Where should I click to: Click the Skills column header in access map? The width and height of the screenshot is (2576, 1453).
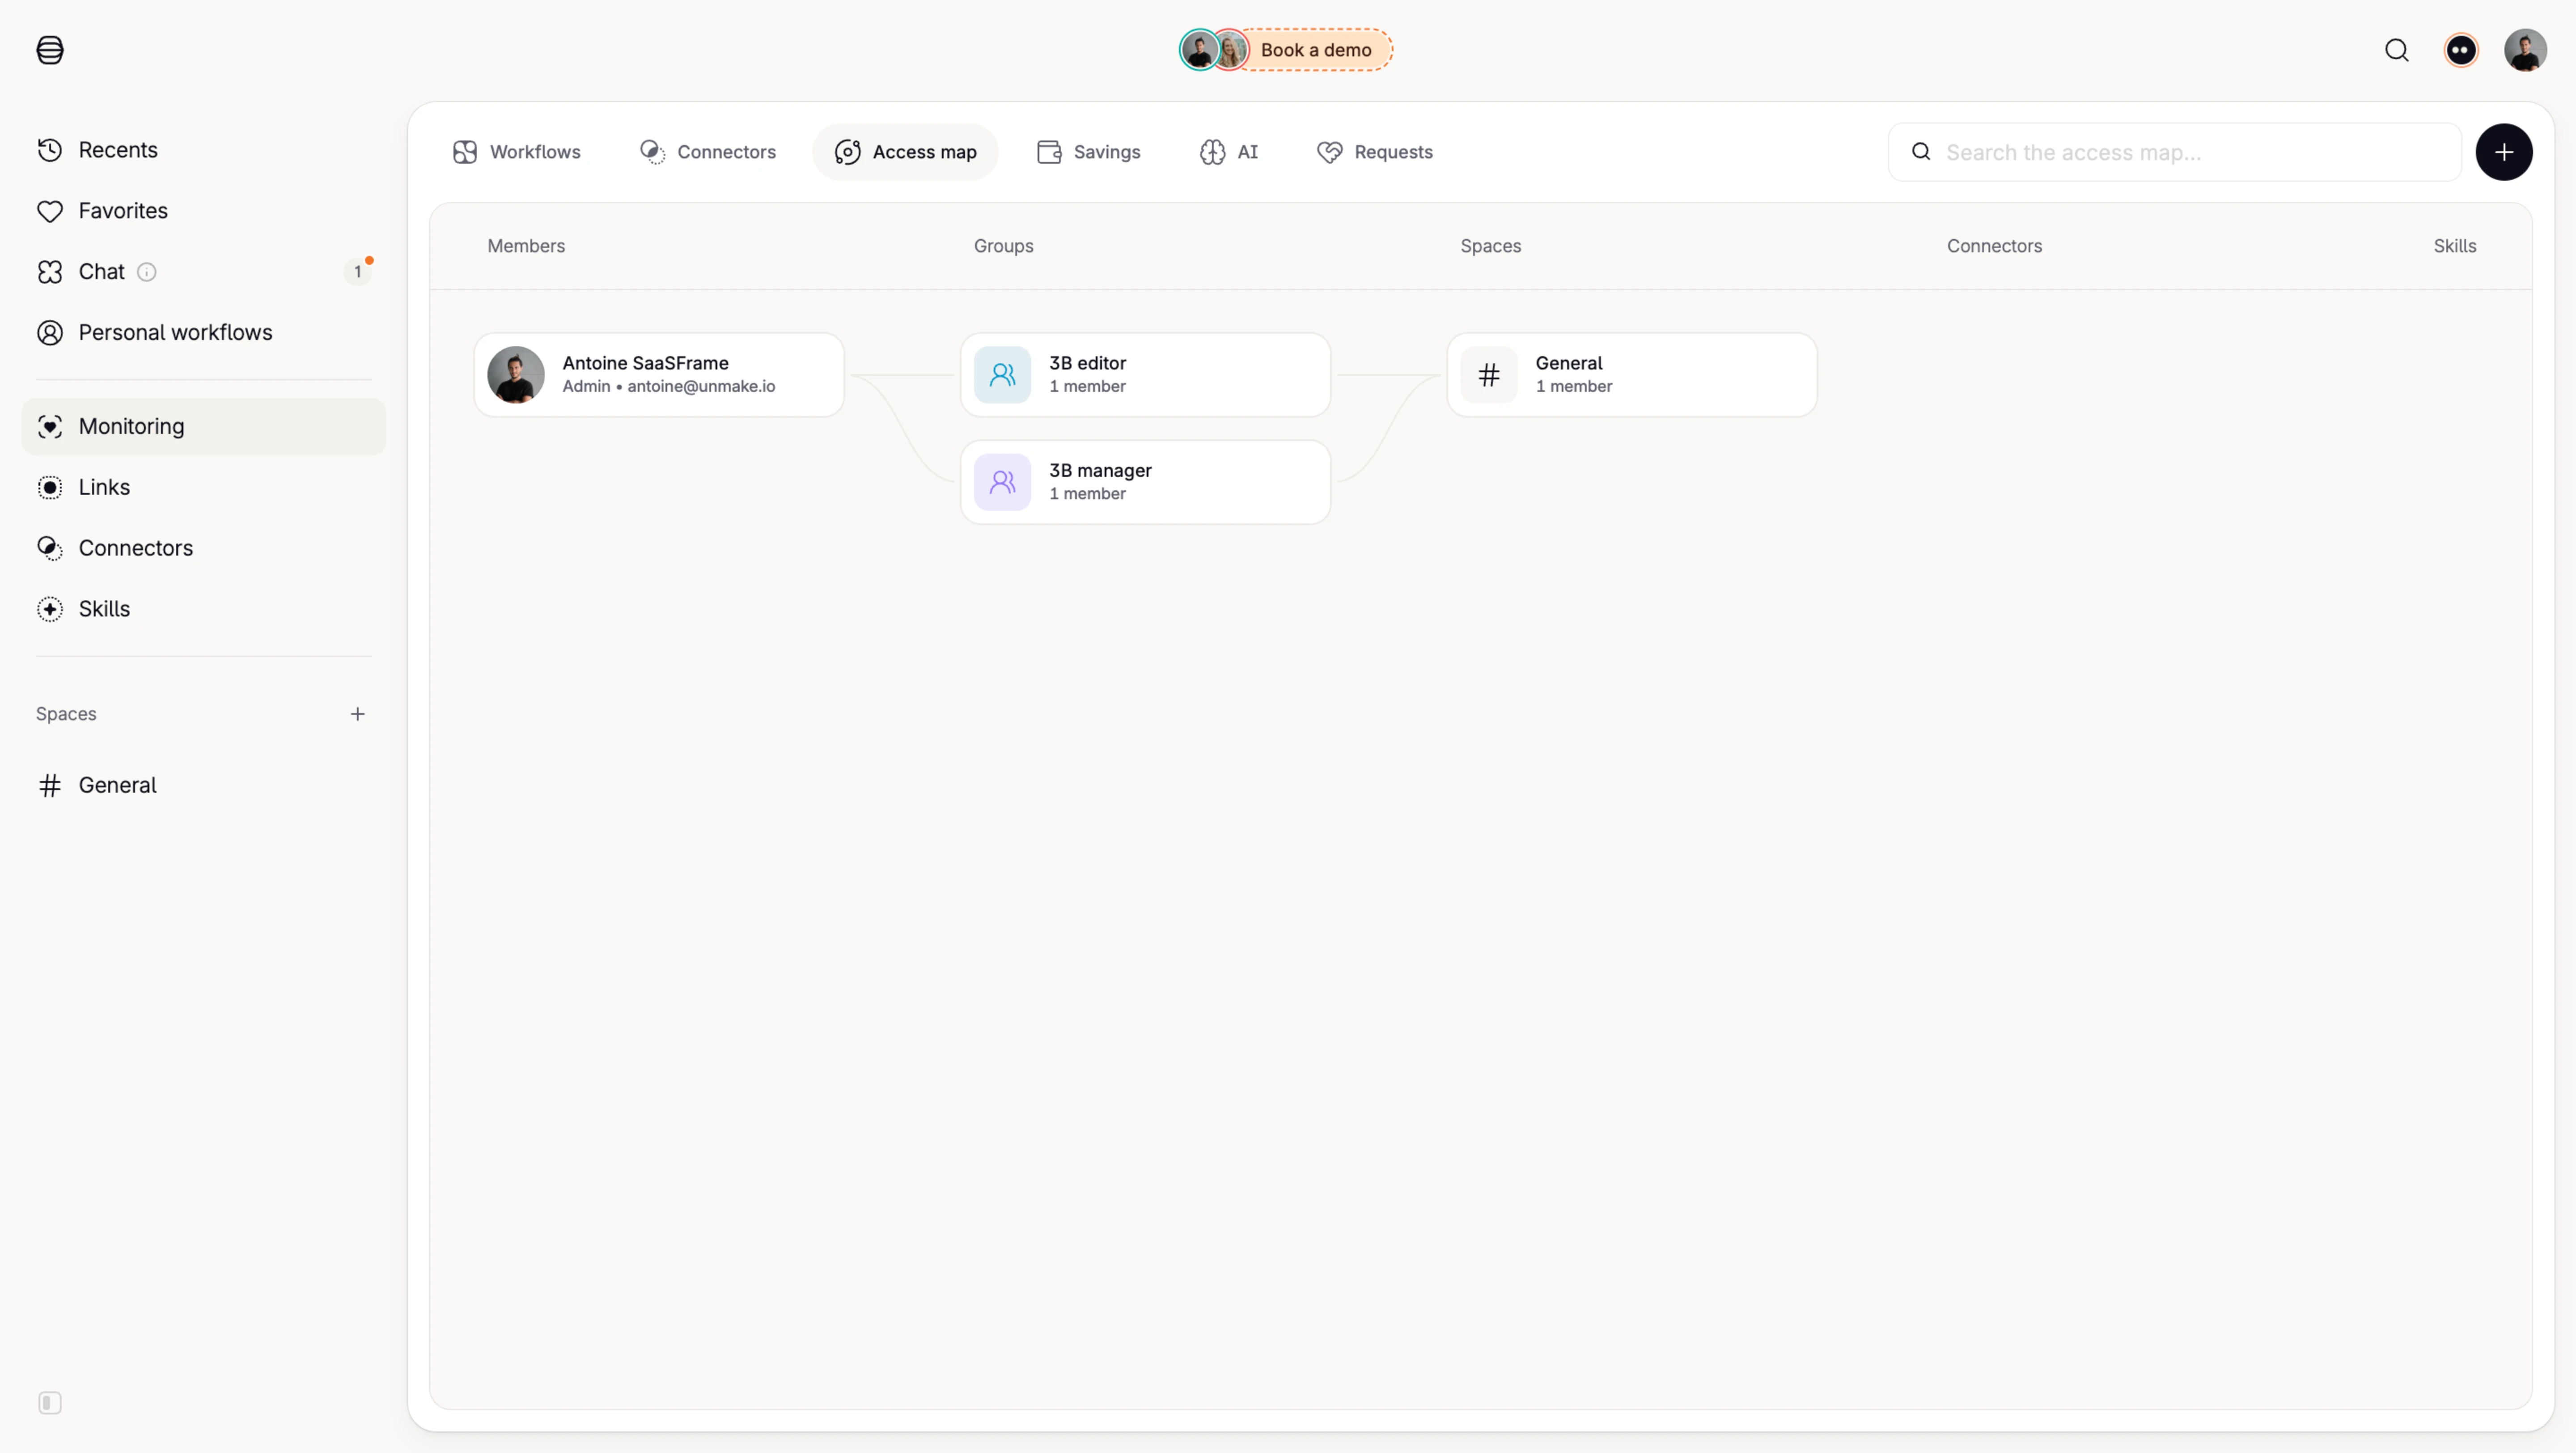coord(2454,246)
